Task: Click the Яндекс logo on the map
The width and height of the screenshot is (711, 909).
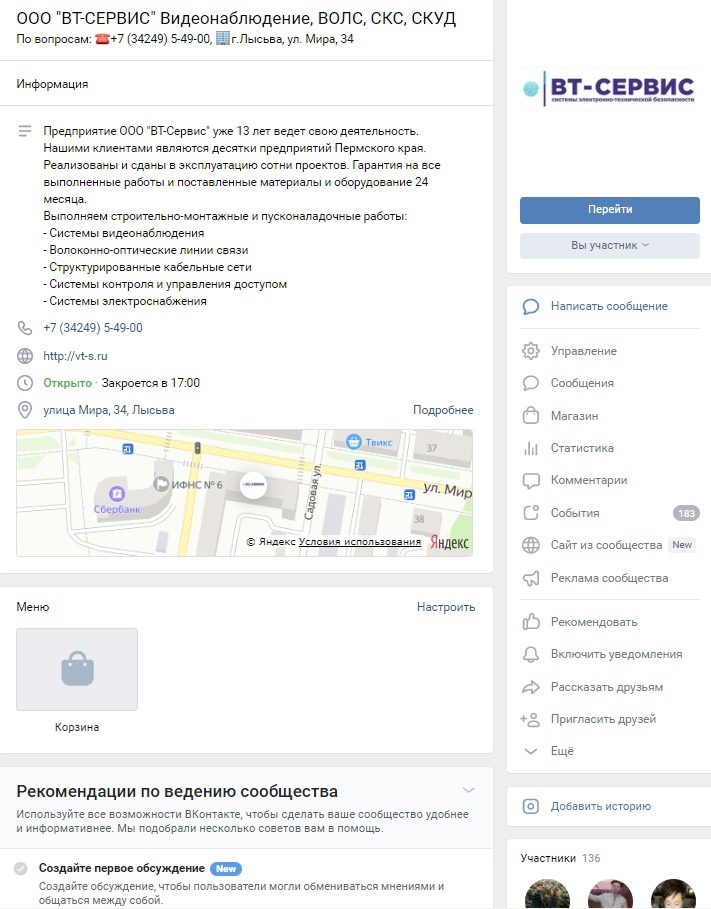Action: 449,543
